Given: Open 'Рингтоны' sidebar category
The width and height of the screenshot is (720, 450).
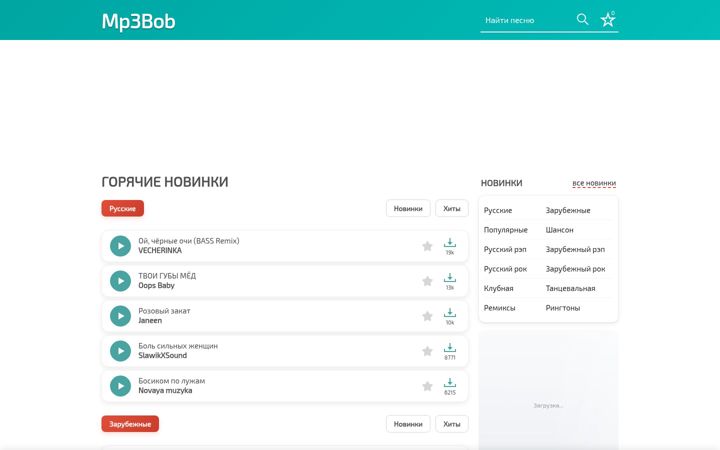Looking at the screenshot, I should point(562,308).
